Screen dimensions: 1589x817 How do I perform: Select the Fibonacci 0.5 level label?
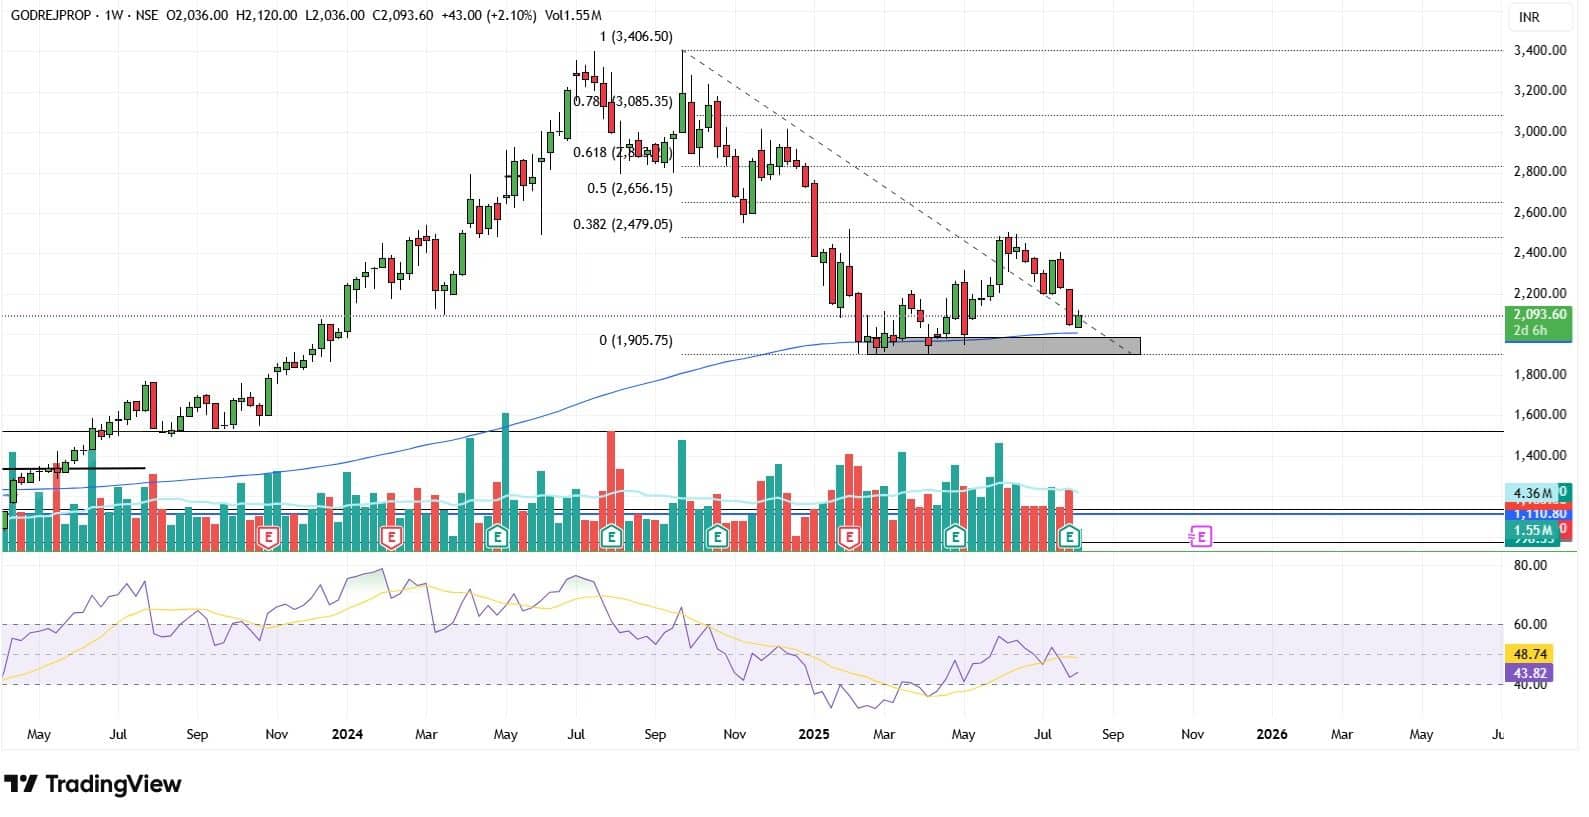[x=629, y=188]
